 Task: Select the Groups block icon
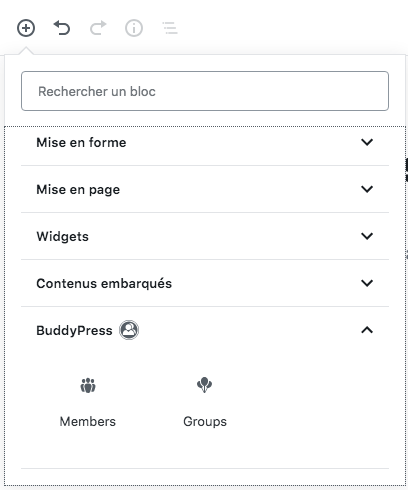point(205,385)
